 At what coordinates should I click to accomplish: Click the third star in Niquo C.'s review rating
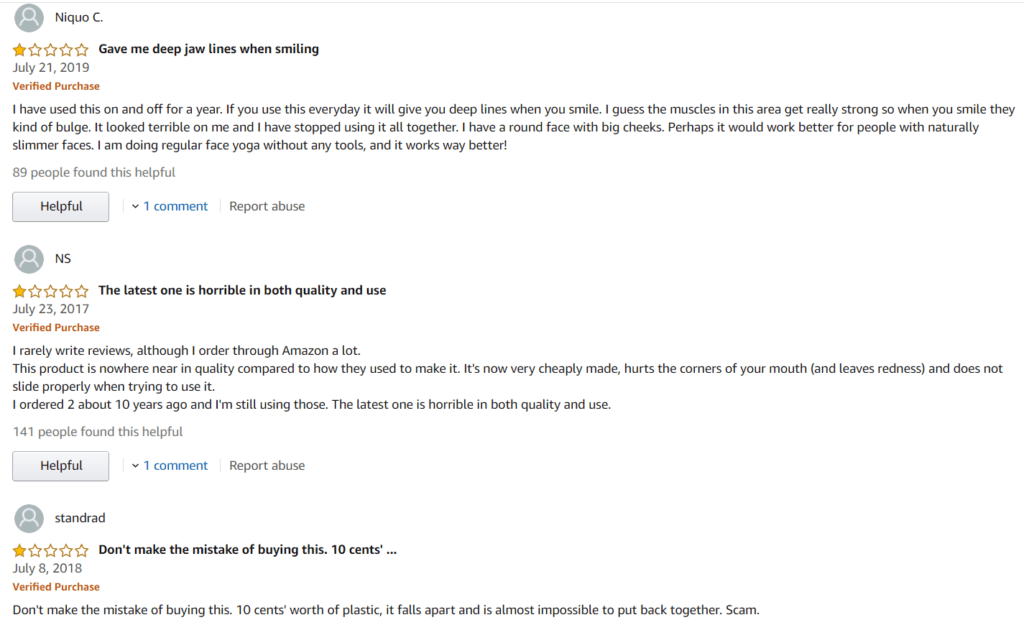tap(50, 48)
